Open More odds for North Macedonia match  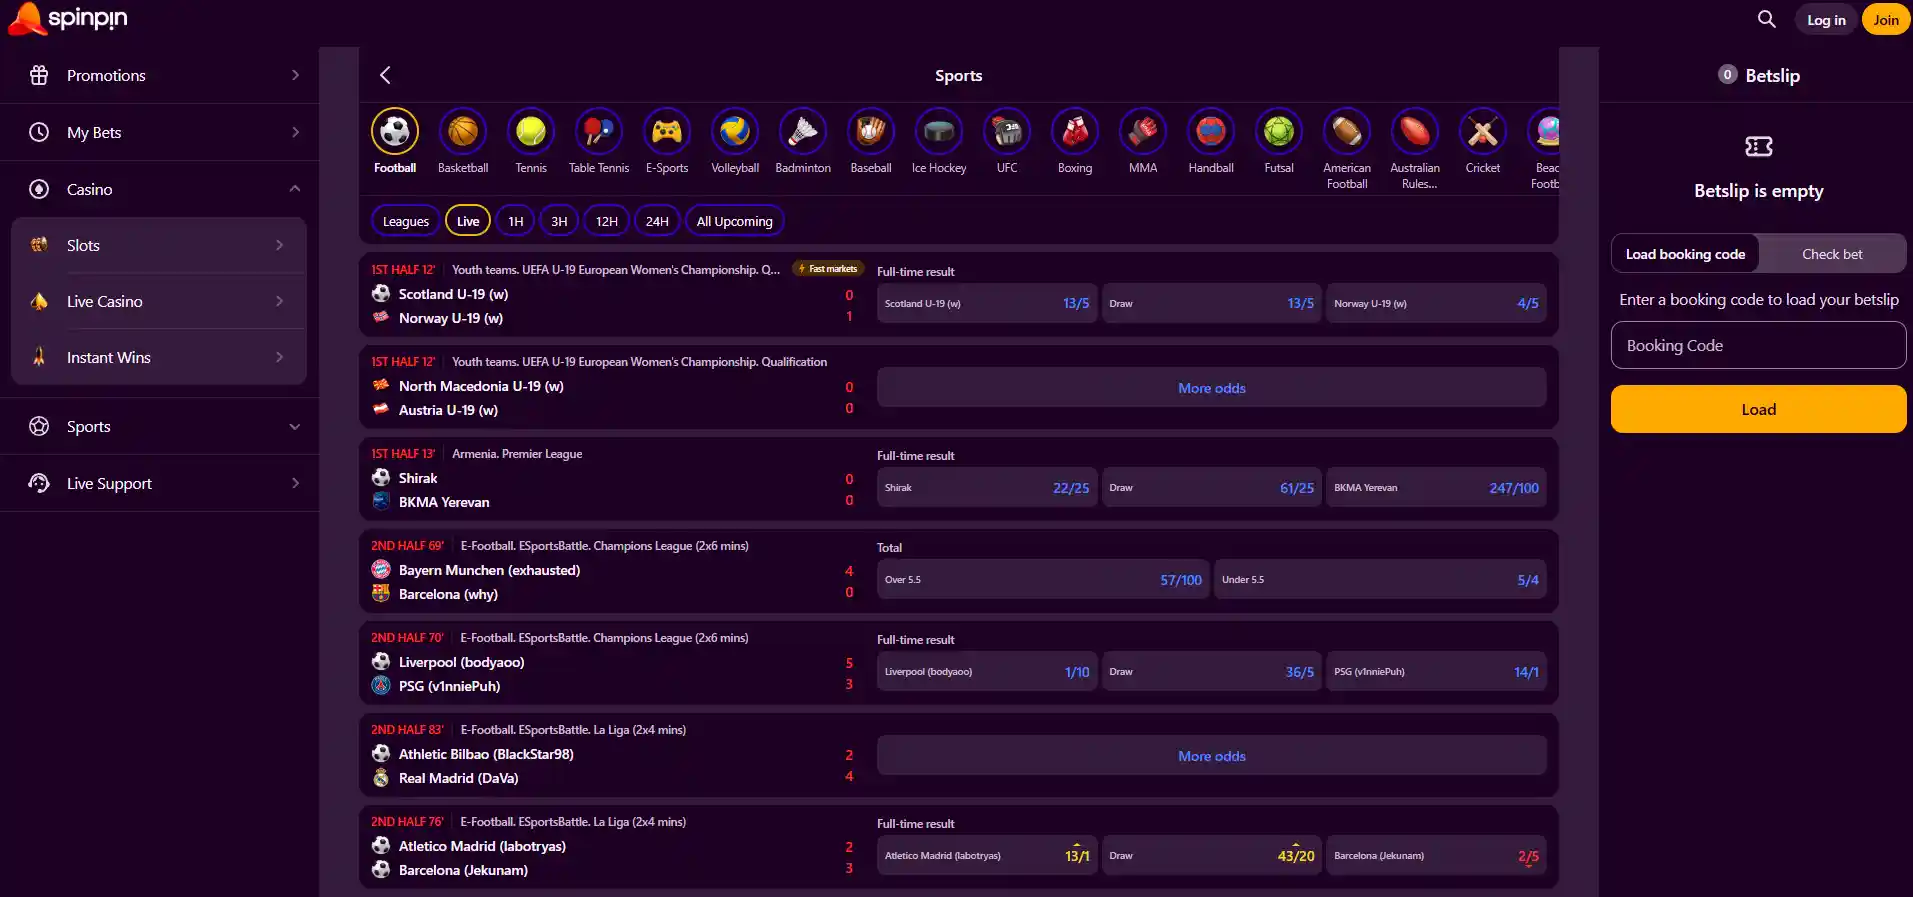pos(1212,388)
